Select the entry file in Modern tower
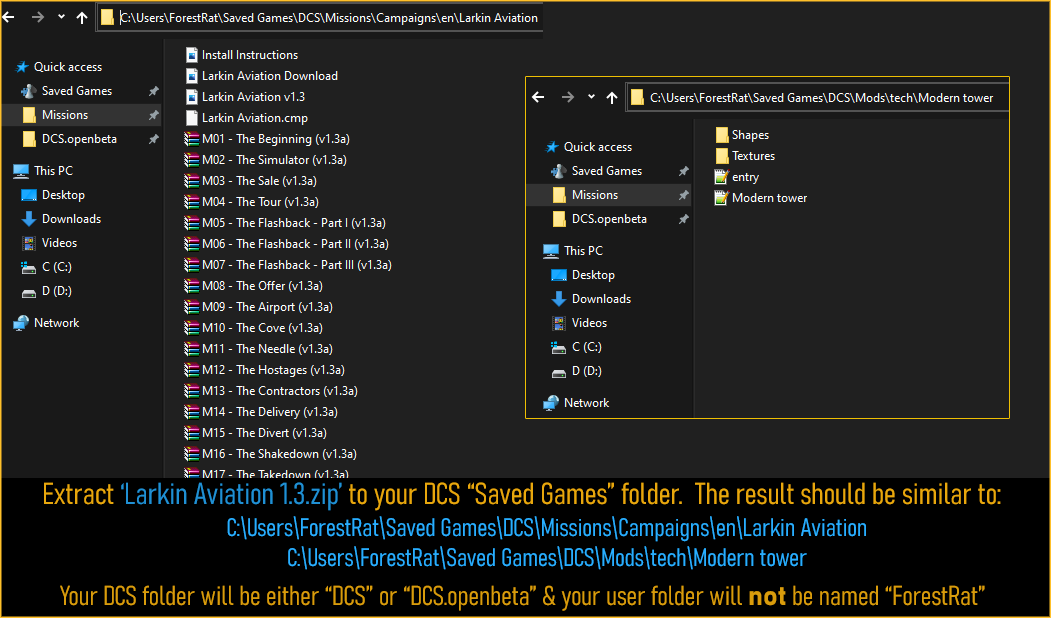The image size is (1051, 618). [x=745, y=177]
